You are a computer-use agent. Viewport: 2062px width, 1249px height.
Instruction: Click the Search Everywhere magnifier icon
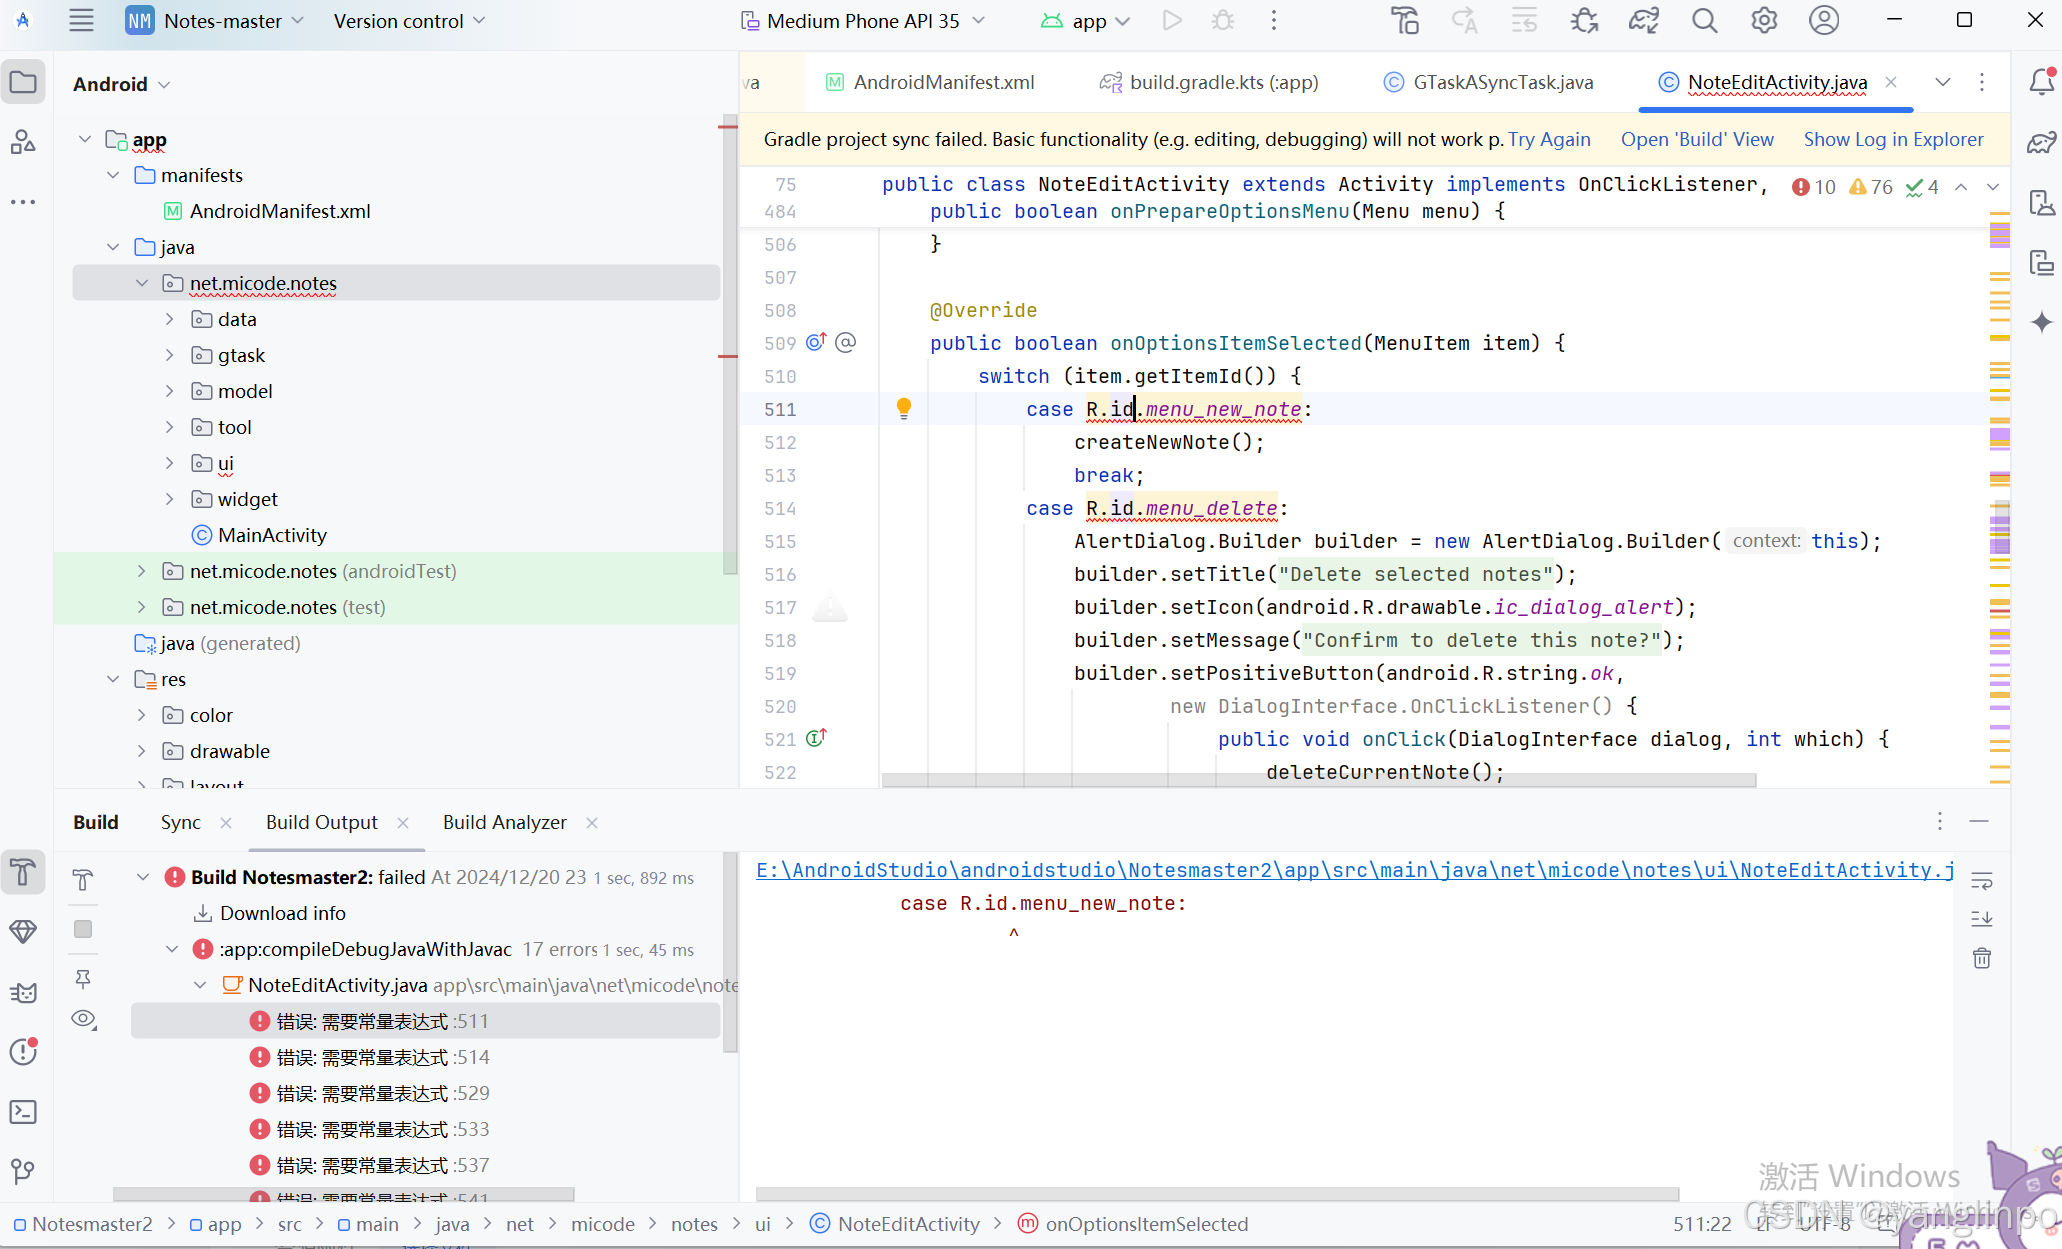(1704, 21)
